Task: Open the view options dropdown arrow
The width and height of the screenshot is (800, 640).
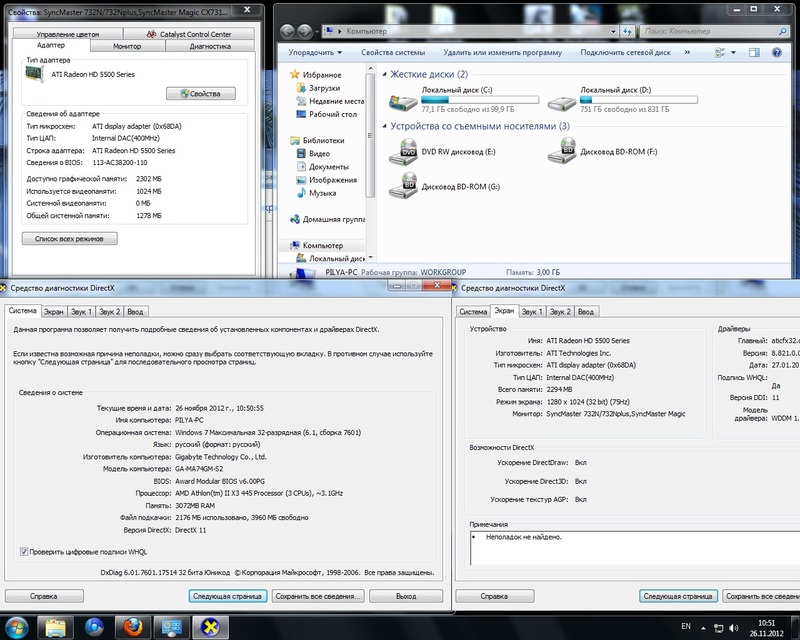Action: (735, 52)
